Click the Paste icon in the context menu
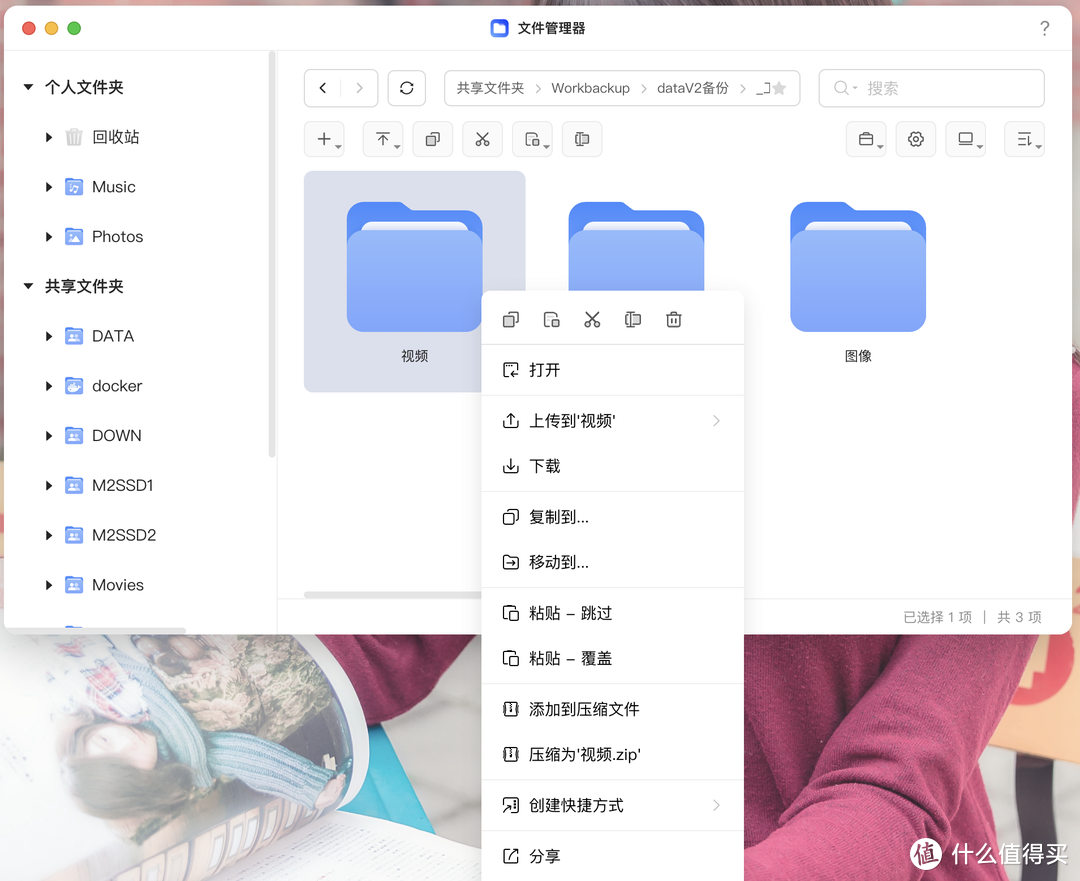This screenshot has width=1080, height=881. coord(551,319)
